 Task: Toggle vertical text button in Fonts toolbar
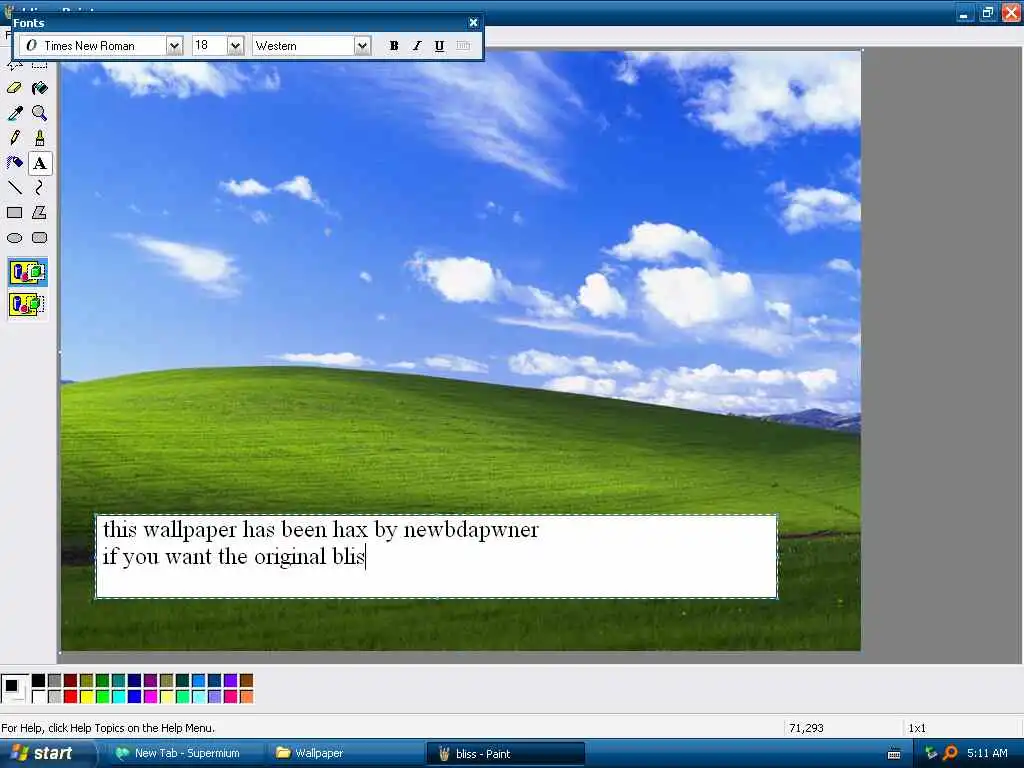pyautogui.click(x=463, y=46)
